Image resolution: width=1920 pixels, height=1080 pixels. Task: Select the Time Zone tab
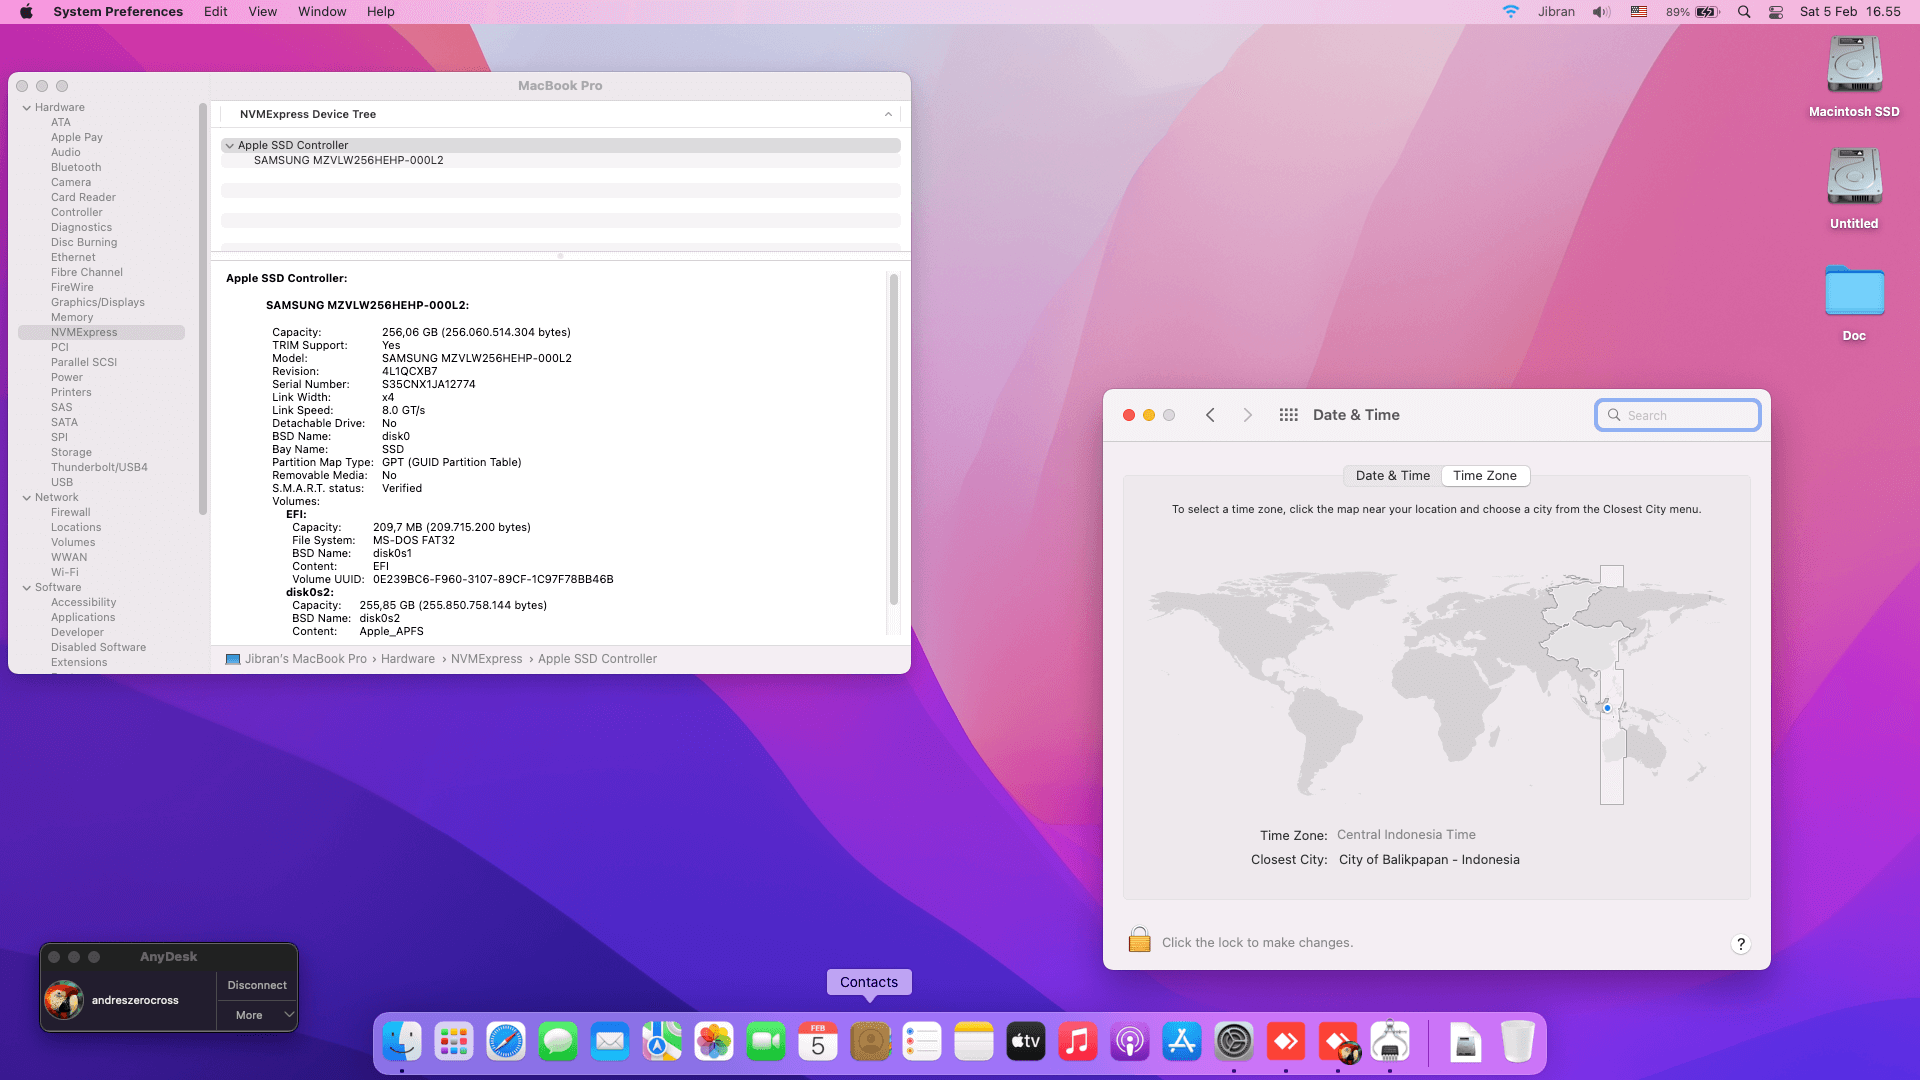pos(1485,476)
